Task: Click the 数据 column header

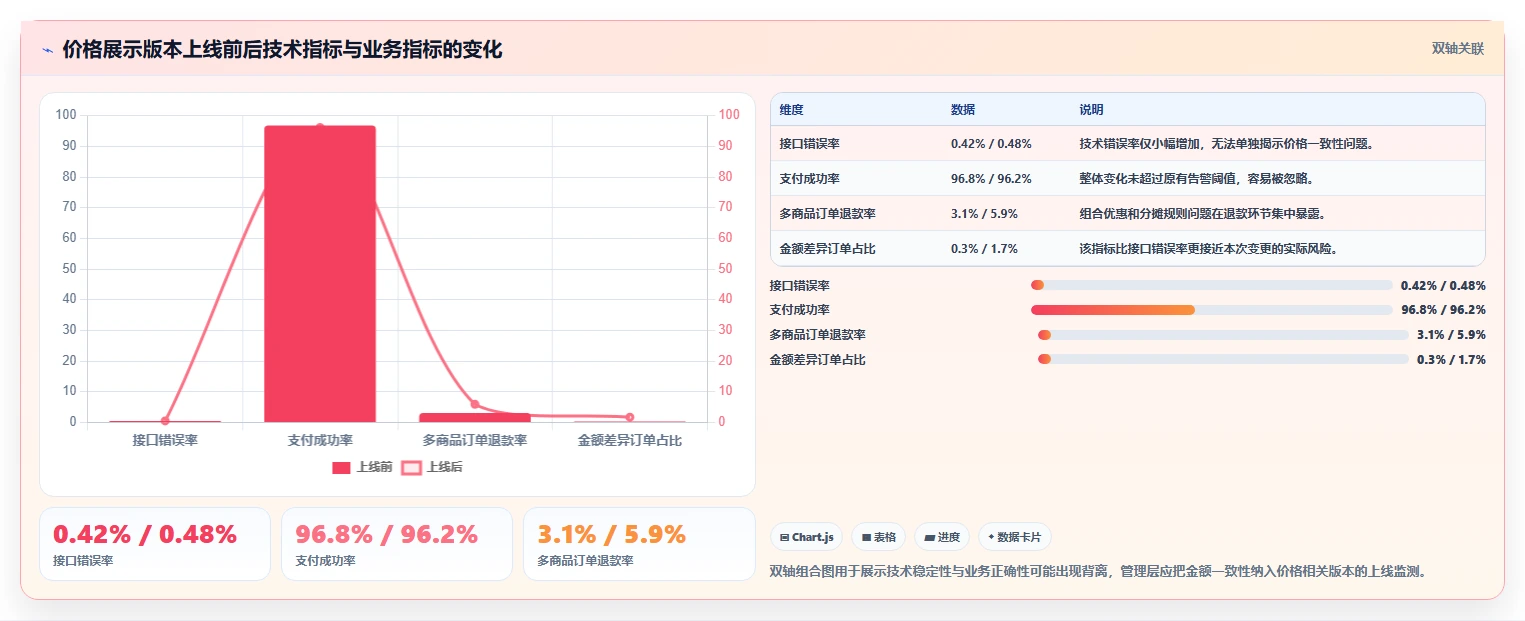Action: point(963,110)
